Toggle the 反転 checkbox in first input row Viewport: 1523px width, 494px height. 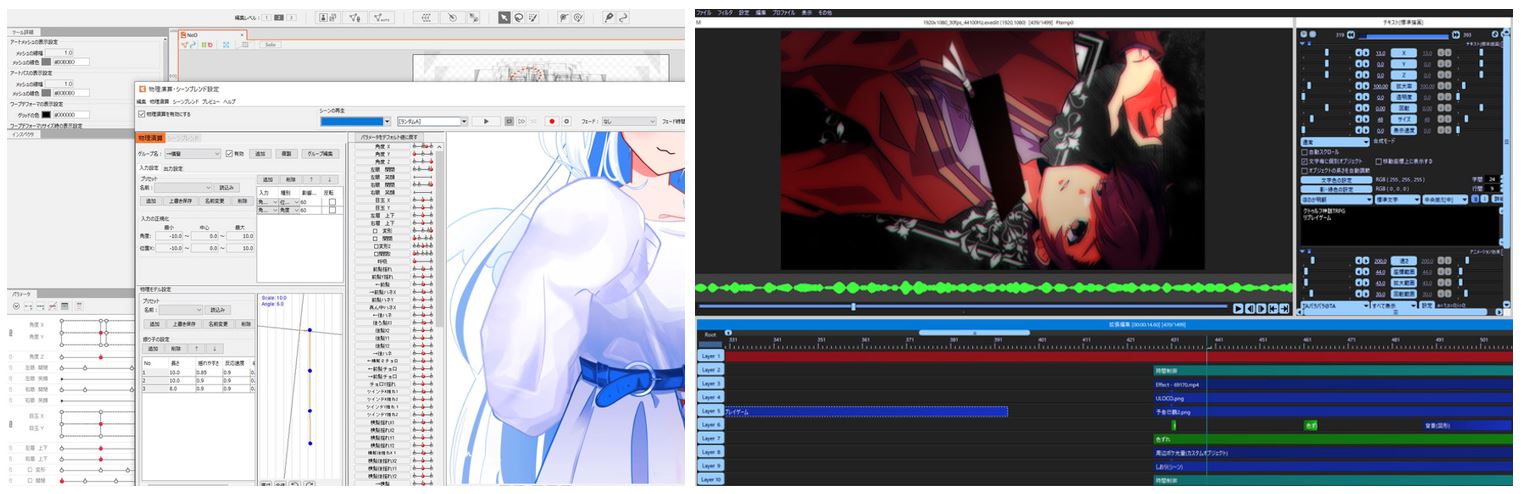[x=332, y=202]
